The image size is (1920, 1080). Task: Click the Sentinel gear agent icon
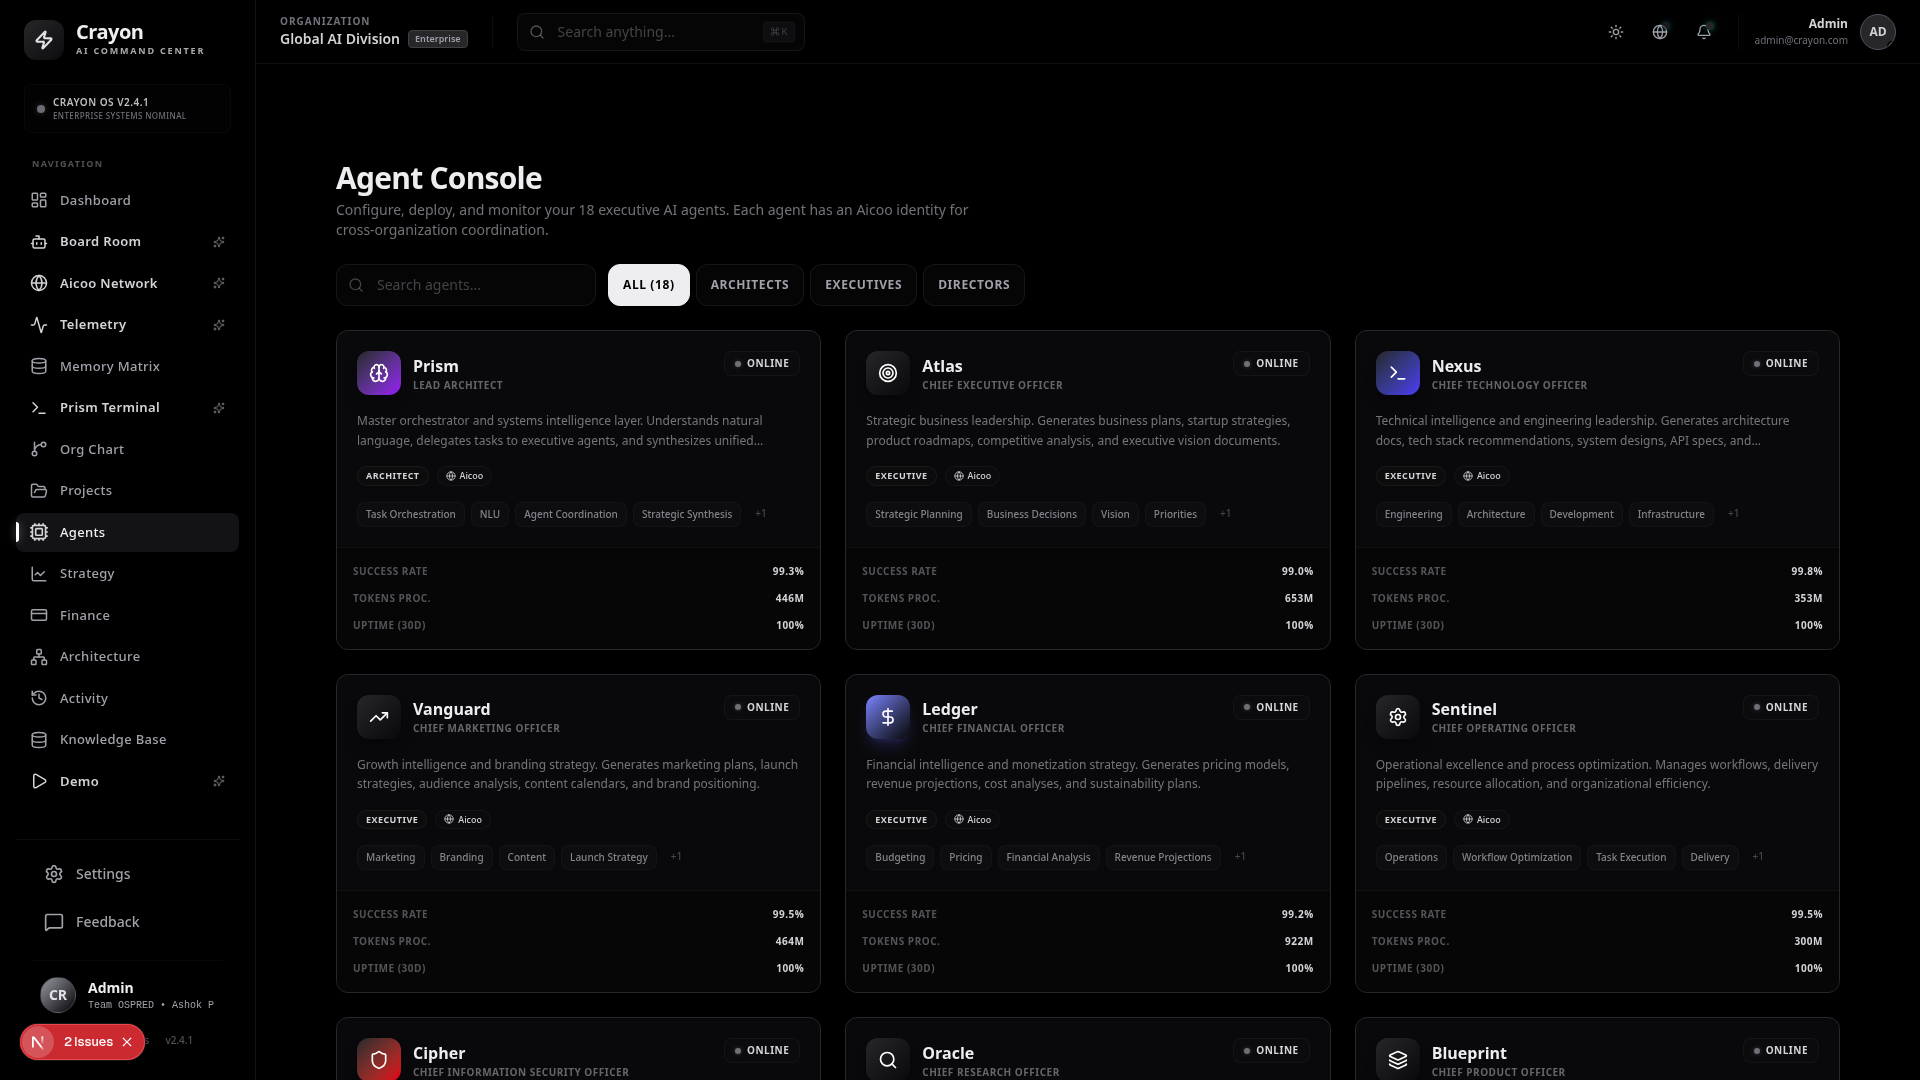coord(1398,717)
